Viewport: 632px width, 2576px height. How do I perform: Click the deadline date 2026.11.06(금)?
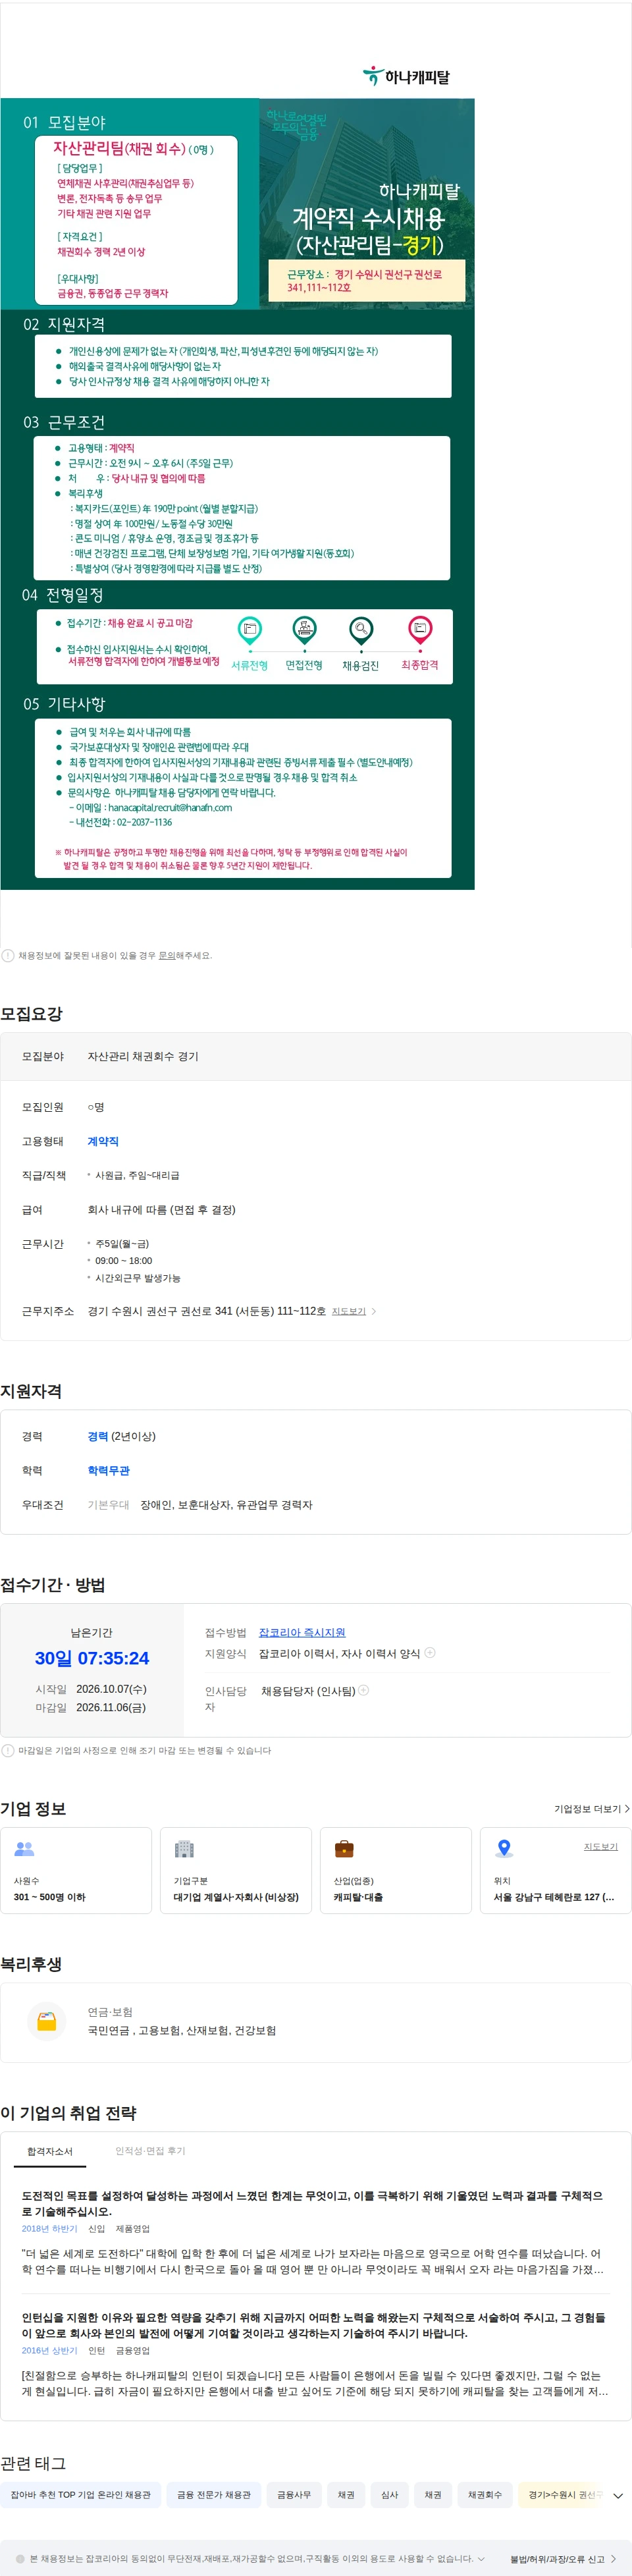pos(111,1707)
